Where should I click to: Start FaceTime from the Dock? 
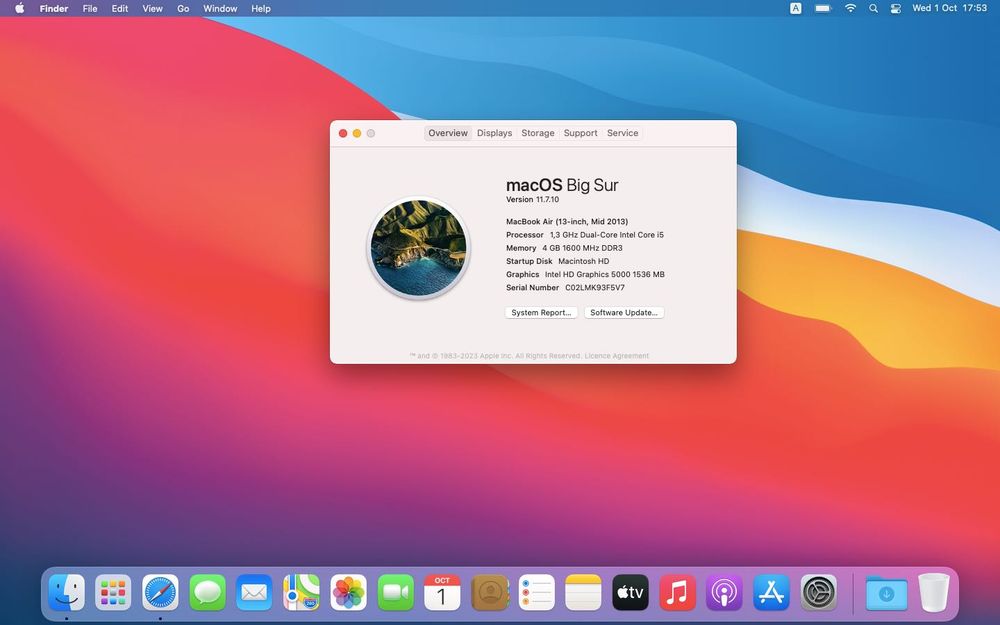pyautogui.click(x=395, y=592)
